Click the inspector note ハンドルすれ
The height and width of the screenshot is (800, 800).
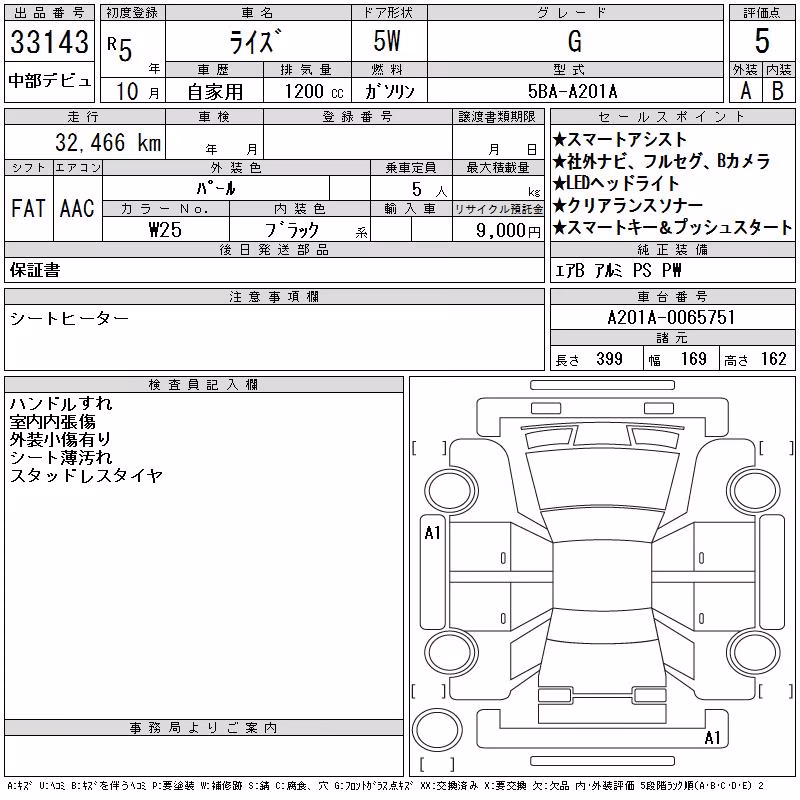(61, 404)
